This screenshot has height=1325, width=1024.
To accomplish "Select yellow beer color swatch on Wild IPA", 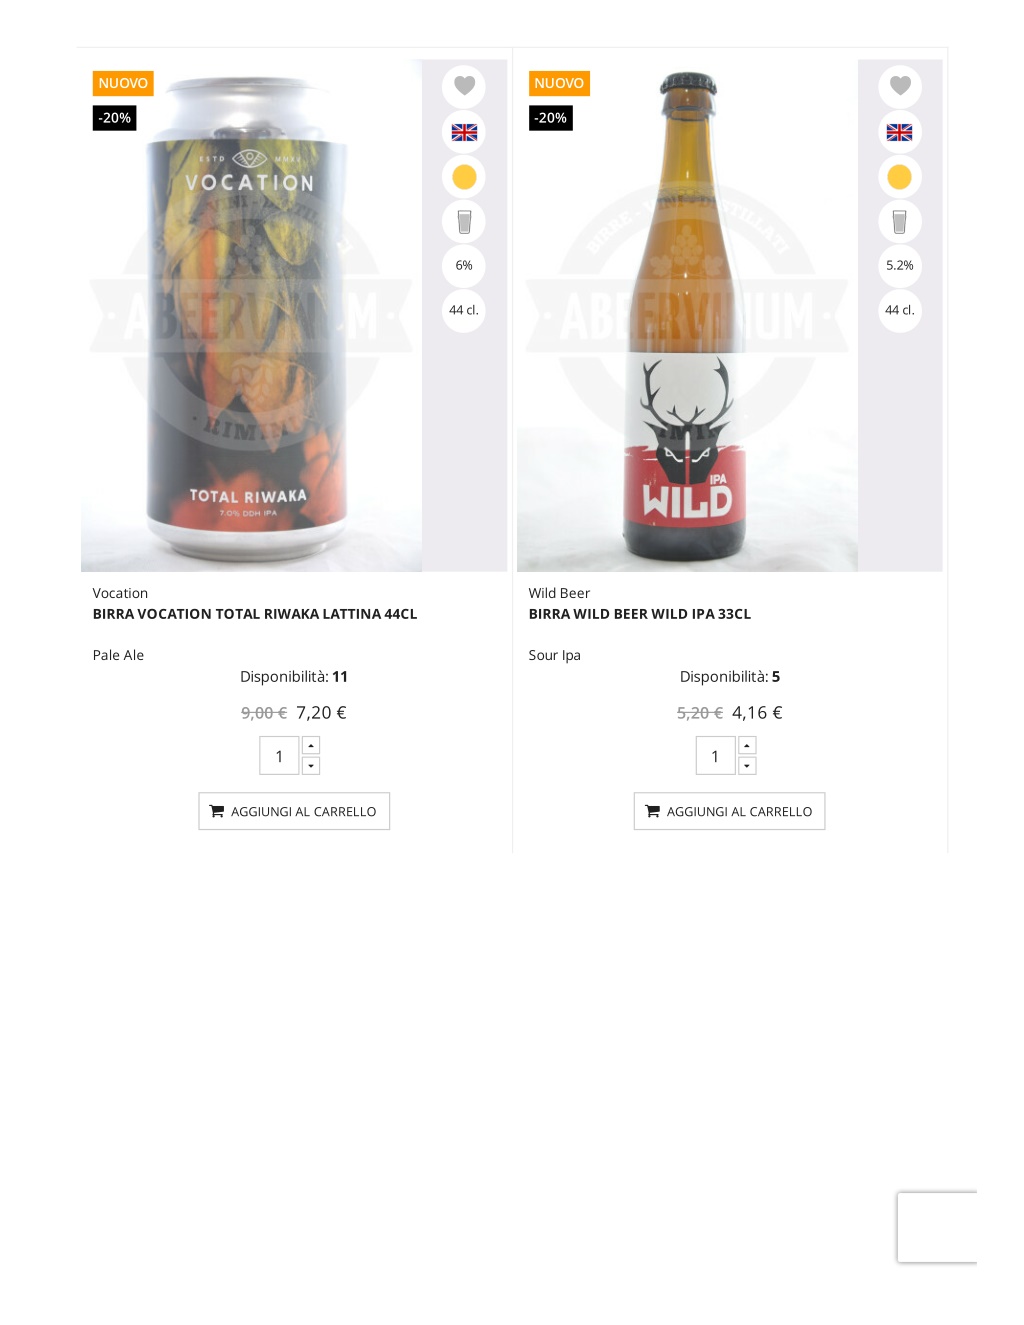I will [900, 177].
